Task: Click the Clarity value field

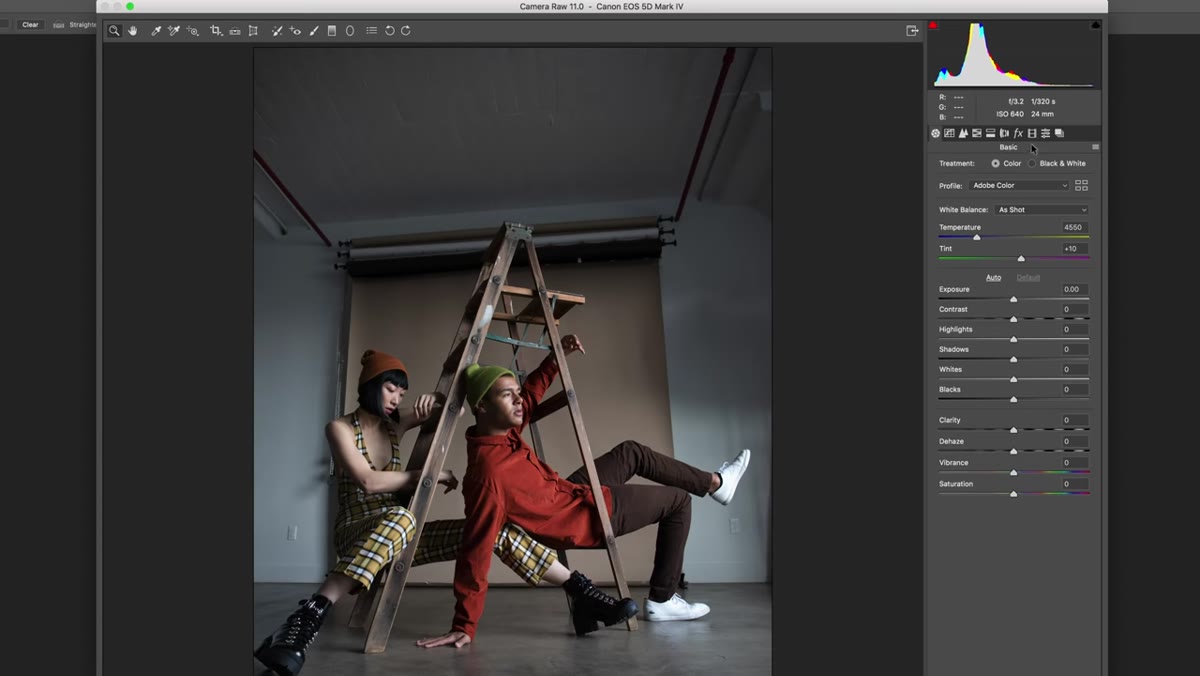Action: (x=1074, y=421)
